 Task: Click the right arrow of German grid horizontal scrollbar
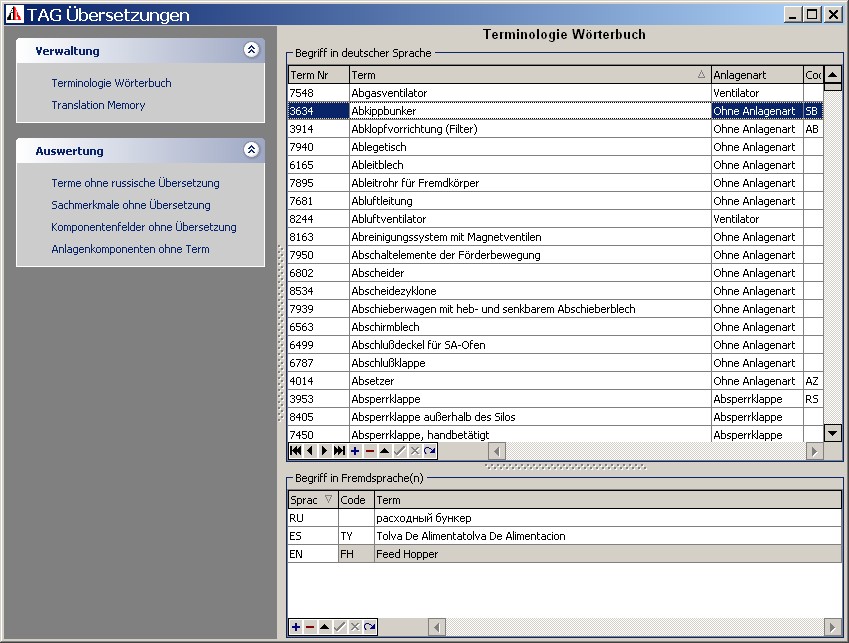click(x=814, y=451)
